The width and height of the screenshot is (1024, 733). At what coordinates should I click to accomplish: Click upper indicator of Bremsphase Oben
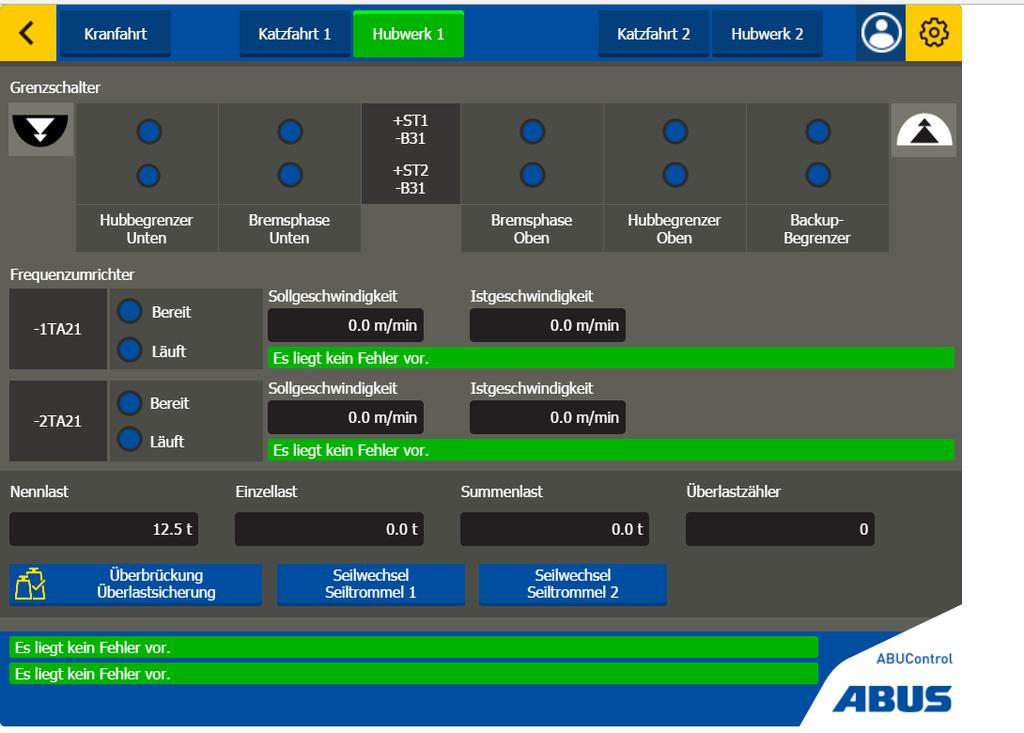pos(532,131)
